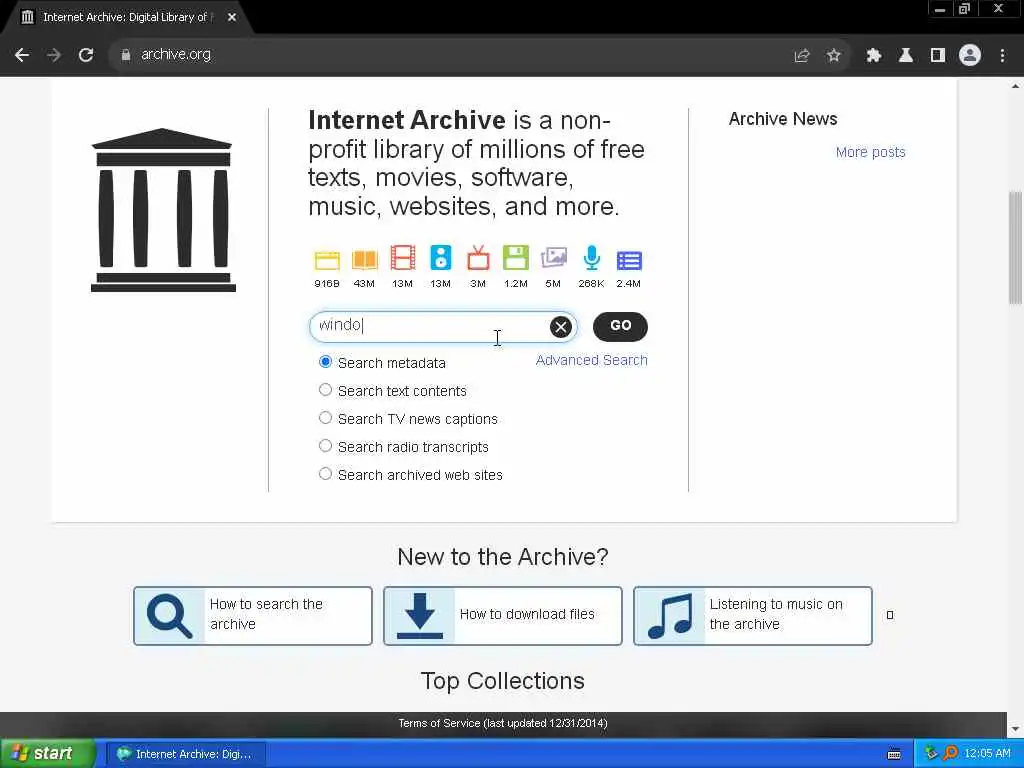Click the share page icon in address bar

[x=801, y=56]
